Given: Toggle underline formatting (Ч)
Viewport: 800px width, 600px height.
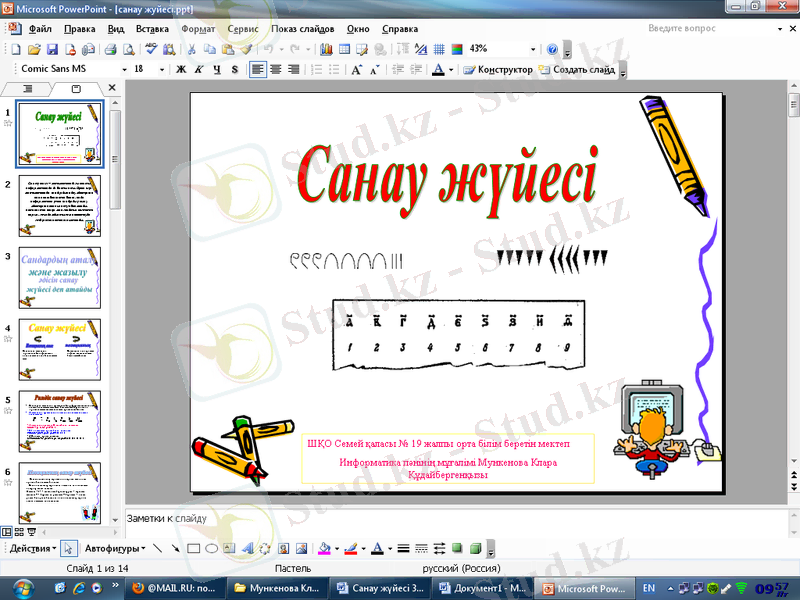Looking at the screenshot, I should click(217, 70).
